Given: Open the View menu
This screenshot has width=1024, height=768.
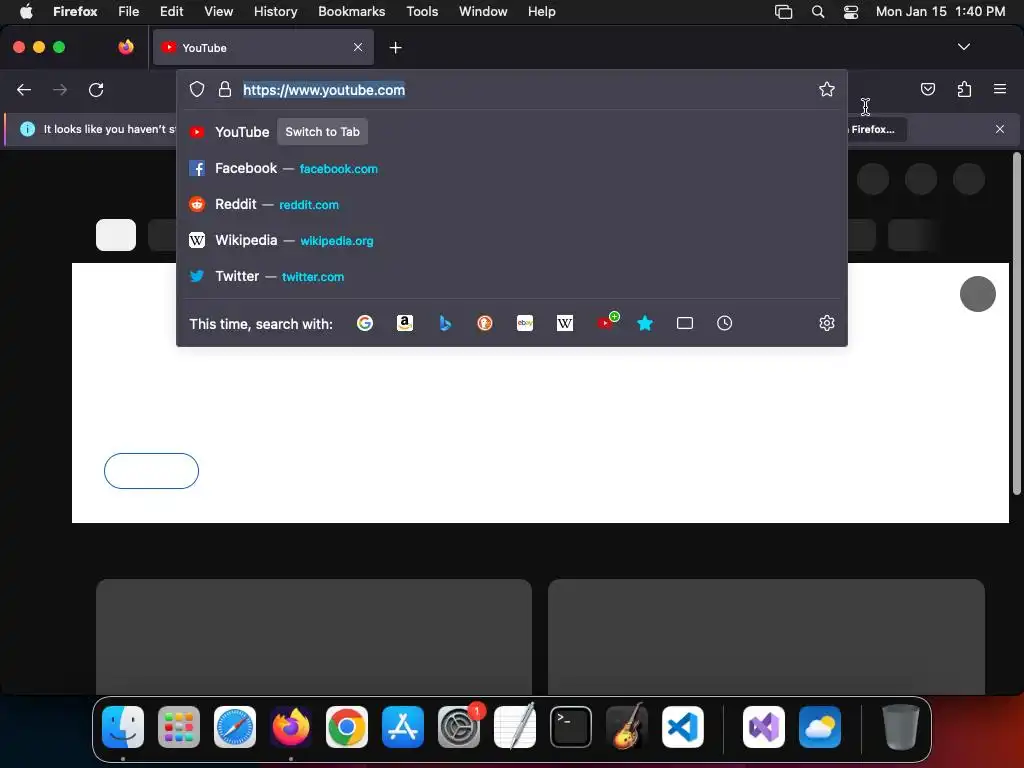Looking at the screenshot, I should coord(218,11).
